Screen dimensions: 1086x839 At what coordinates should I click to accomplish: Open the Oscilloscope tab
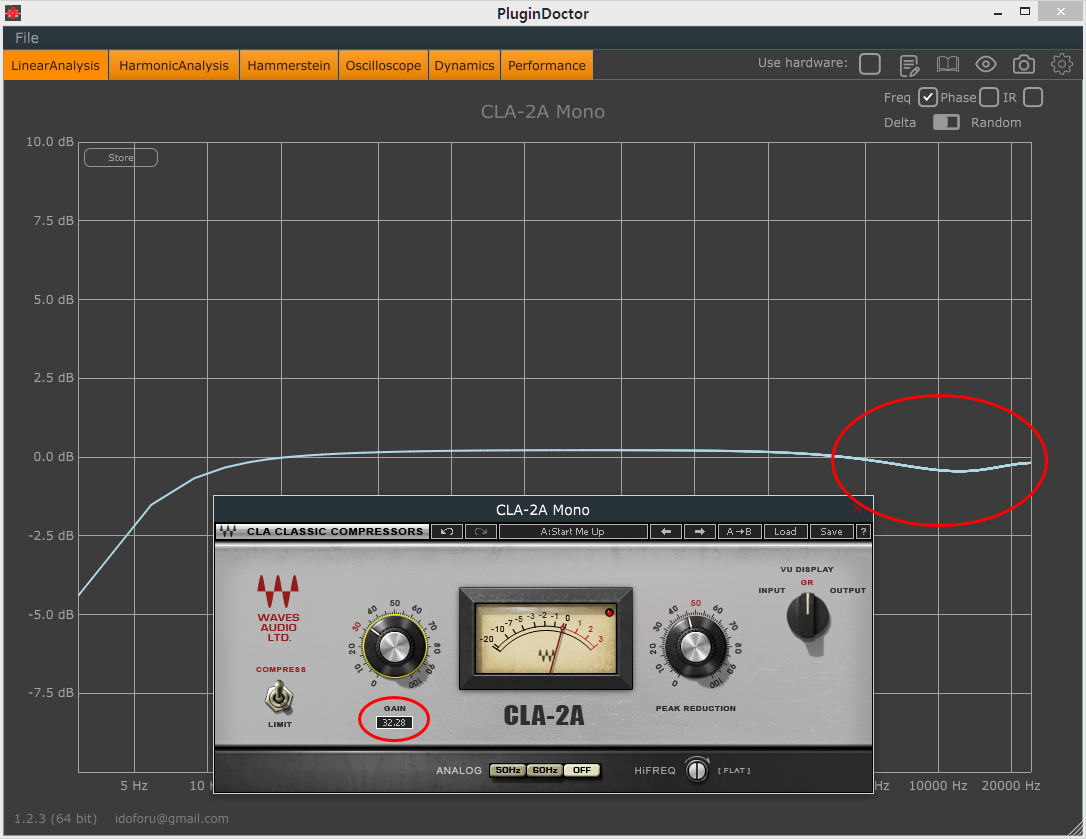pos(383,65)
